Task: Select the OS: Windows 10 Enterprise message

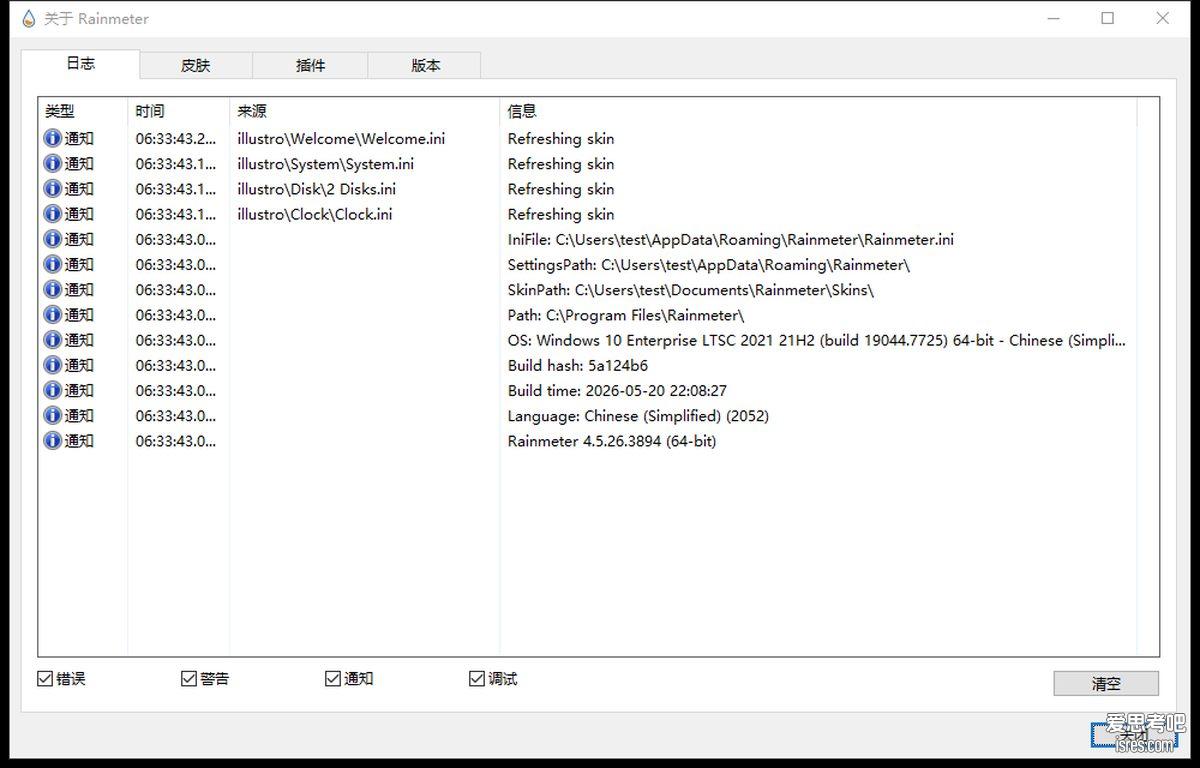Action: [x=817, y=340]
